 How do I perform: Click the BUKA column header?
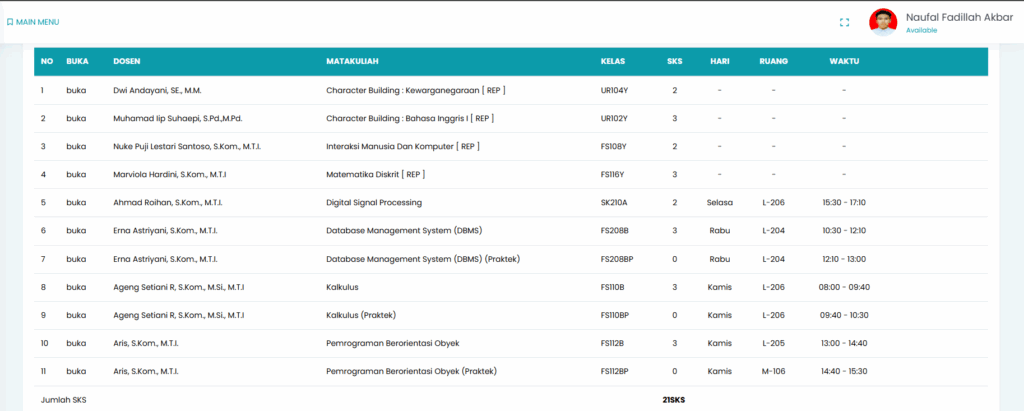point(77,61)
